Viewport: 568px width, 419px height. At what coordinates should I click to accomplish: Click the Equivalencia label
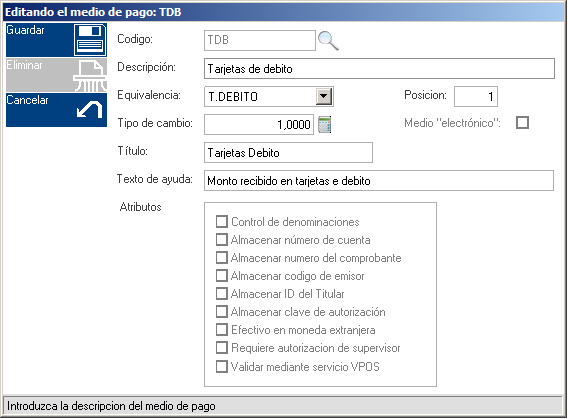pos(149,95)
